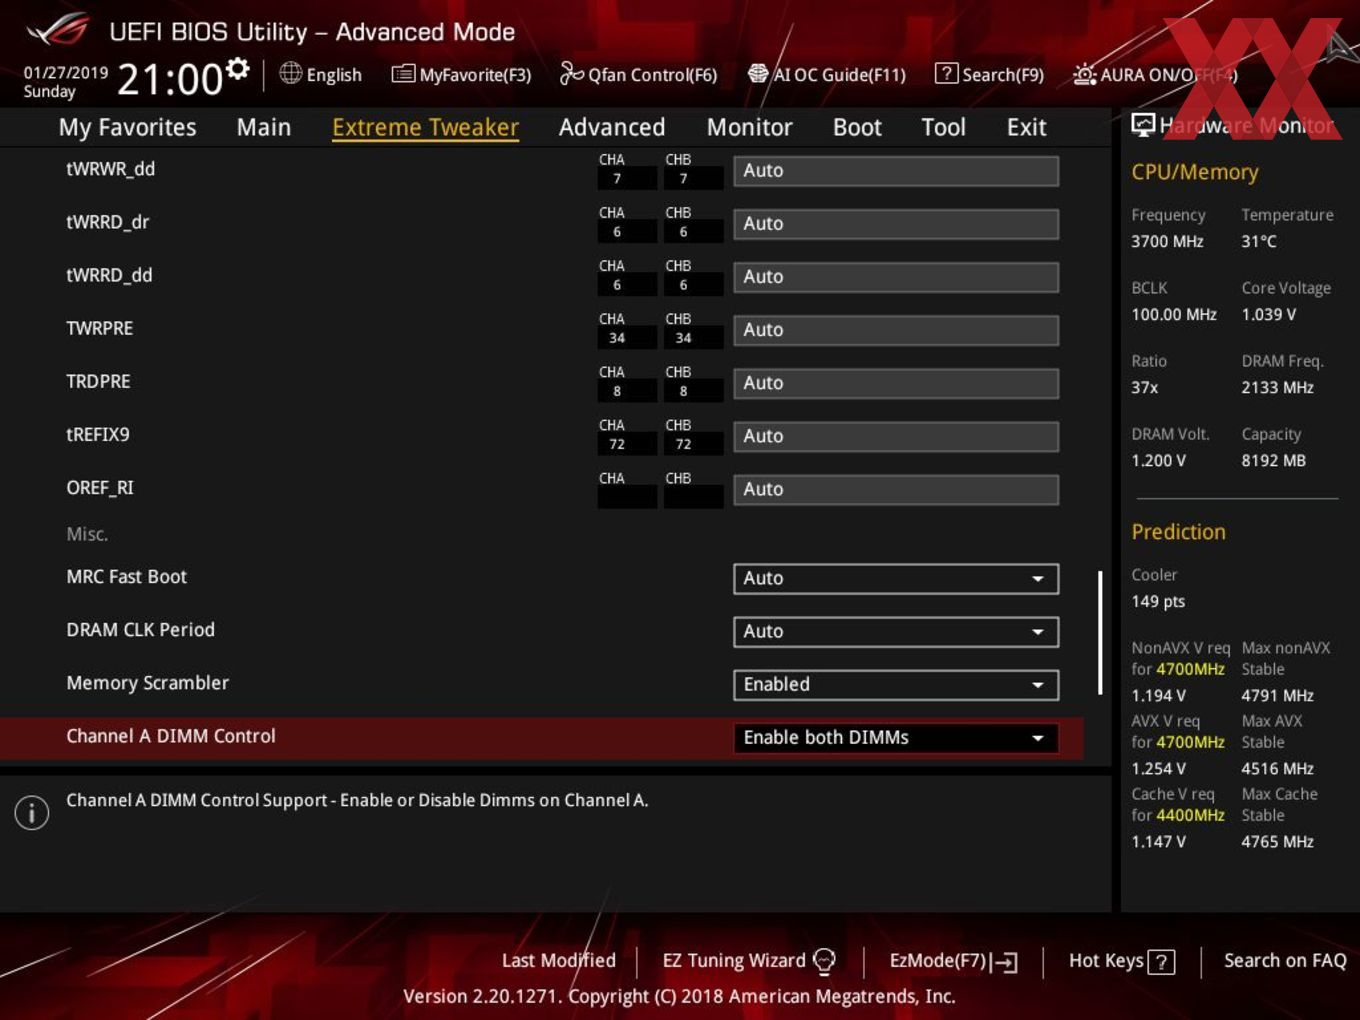The width and height of the screenshot is (1360, 1020).
Task: Click the 21:00 clock time
Action: coord(170,79)
